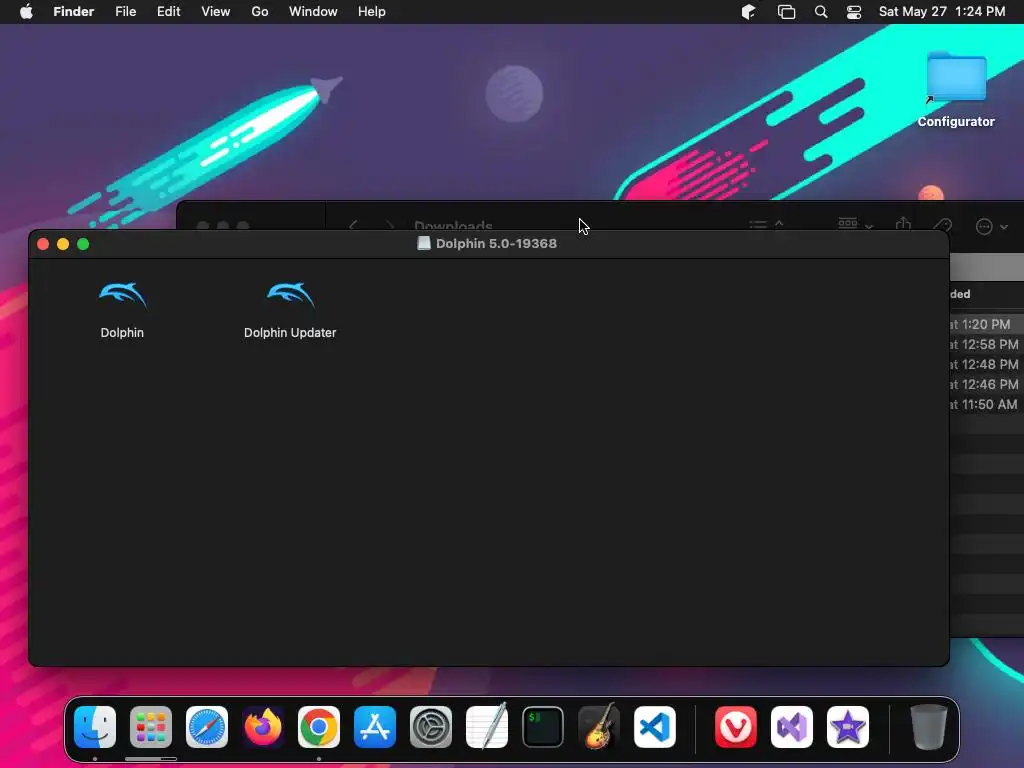1024x768 pixels.
Task: Select the 12:48 PM row in Downloads window
Action: click(987, 364)
